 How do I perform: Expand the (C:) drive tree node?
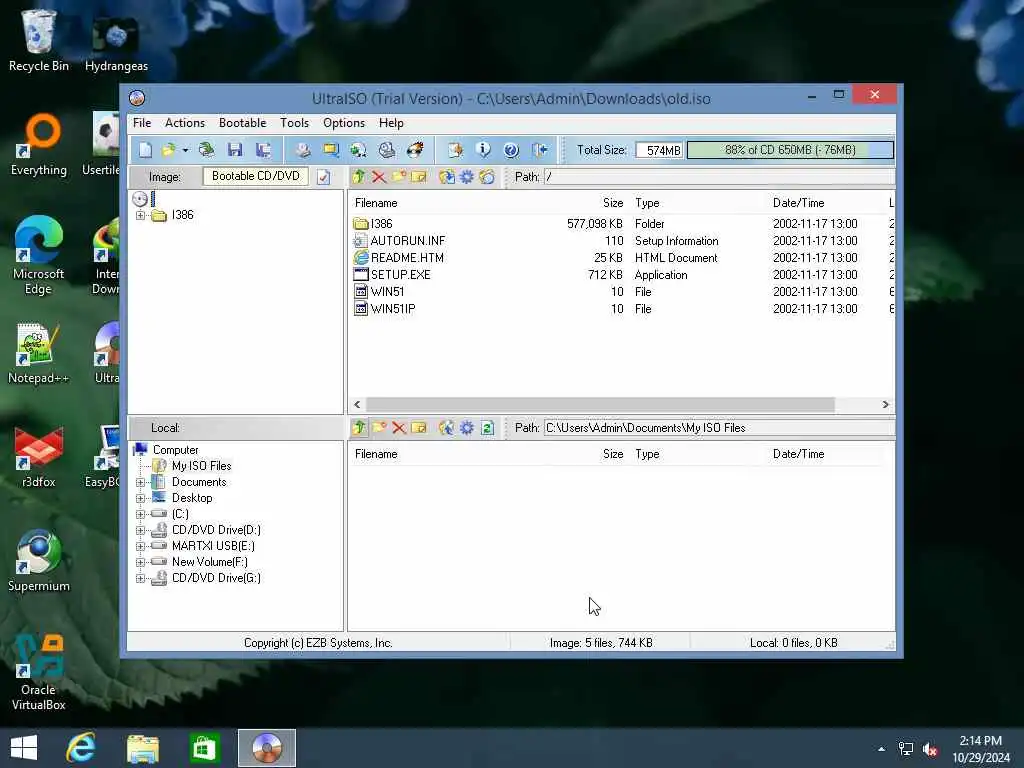[140, 514]
